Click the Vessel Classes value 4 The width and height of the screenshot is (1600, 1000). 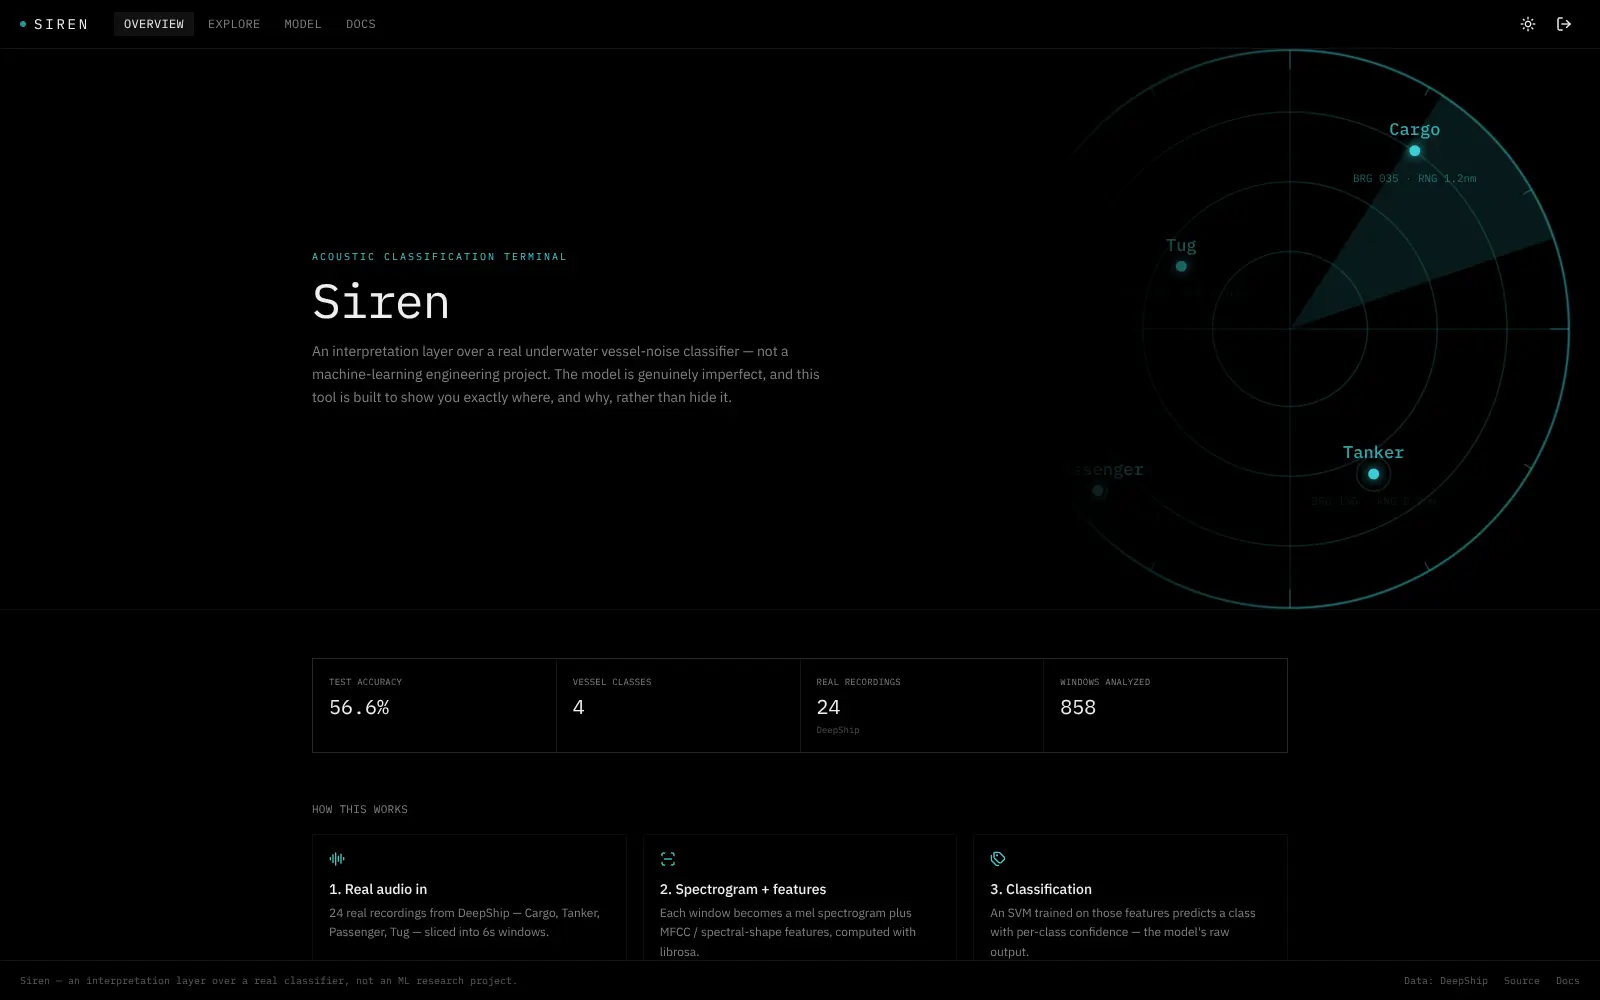pyautogui.click(x=578, y=707)
